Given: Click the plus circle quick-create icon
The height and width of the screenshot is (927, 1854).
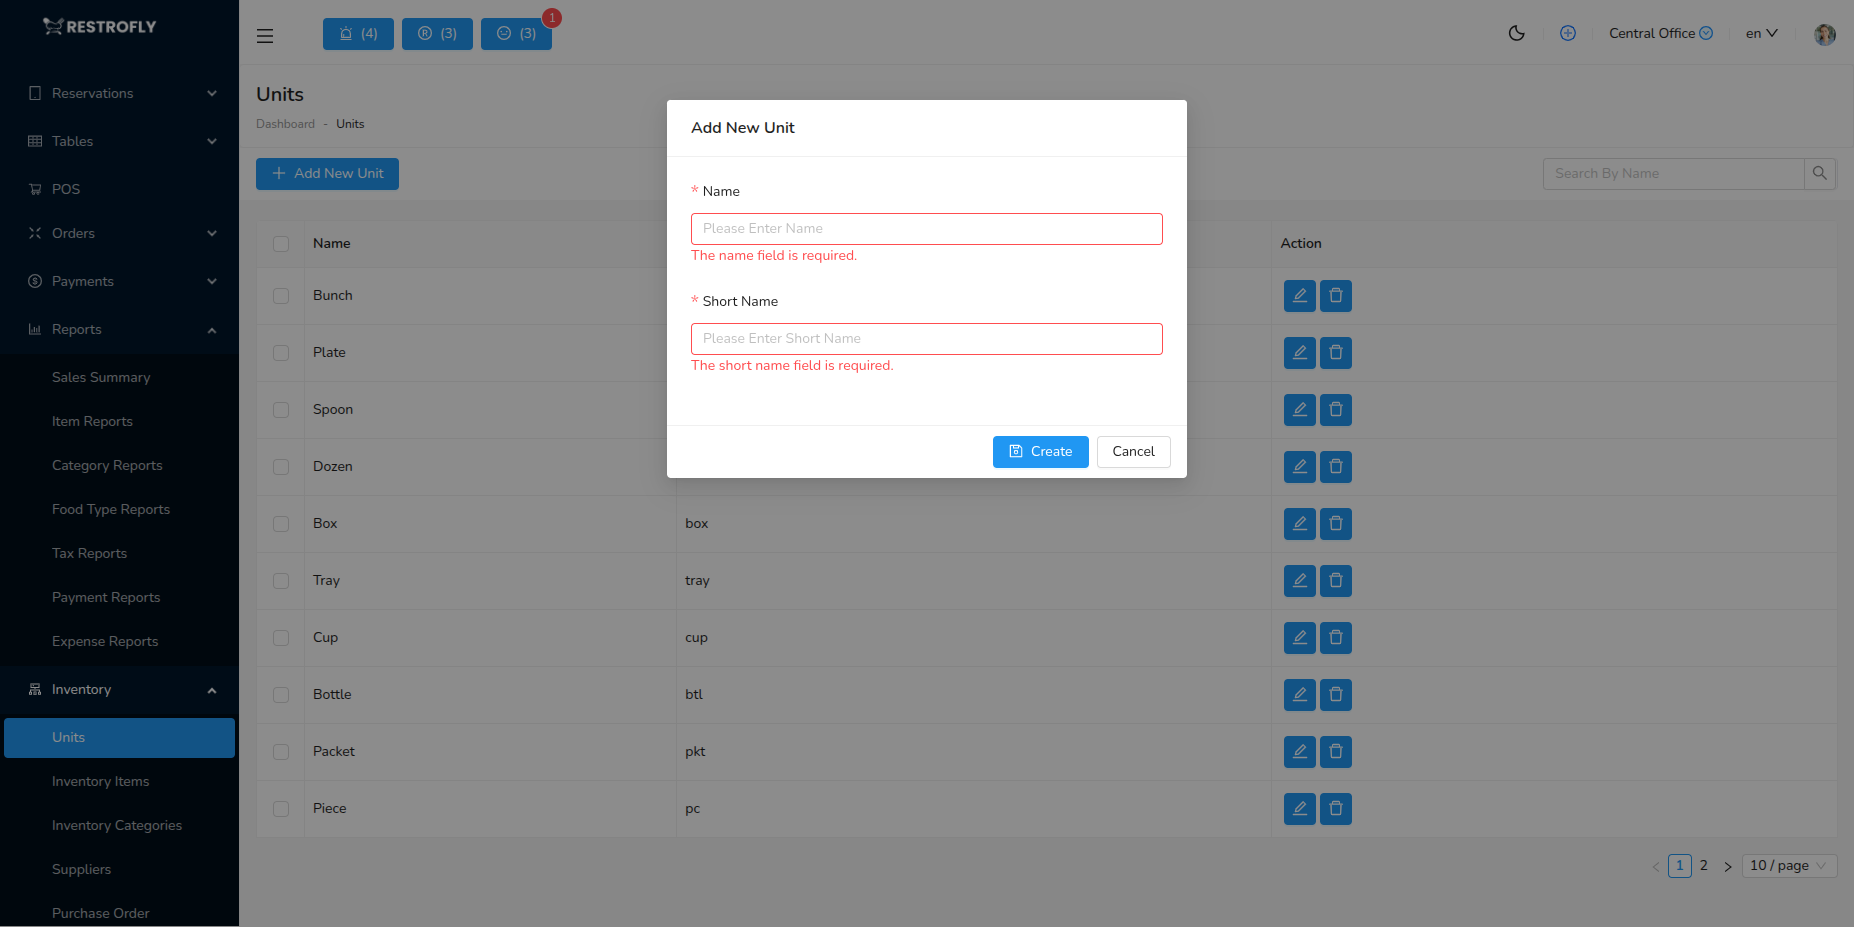Looking at the screenshot, I should [1568, 33].
